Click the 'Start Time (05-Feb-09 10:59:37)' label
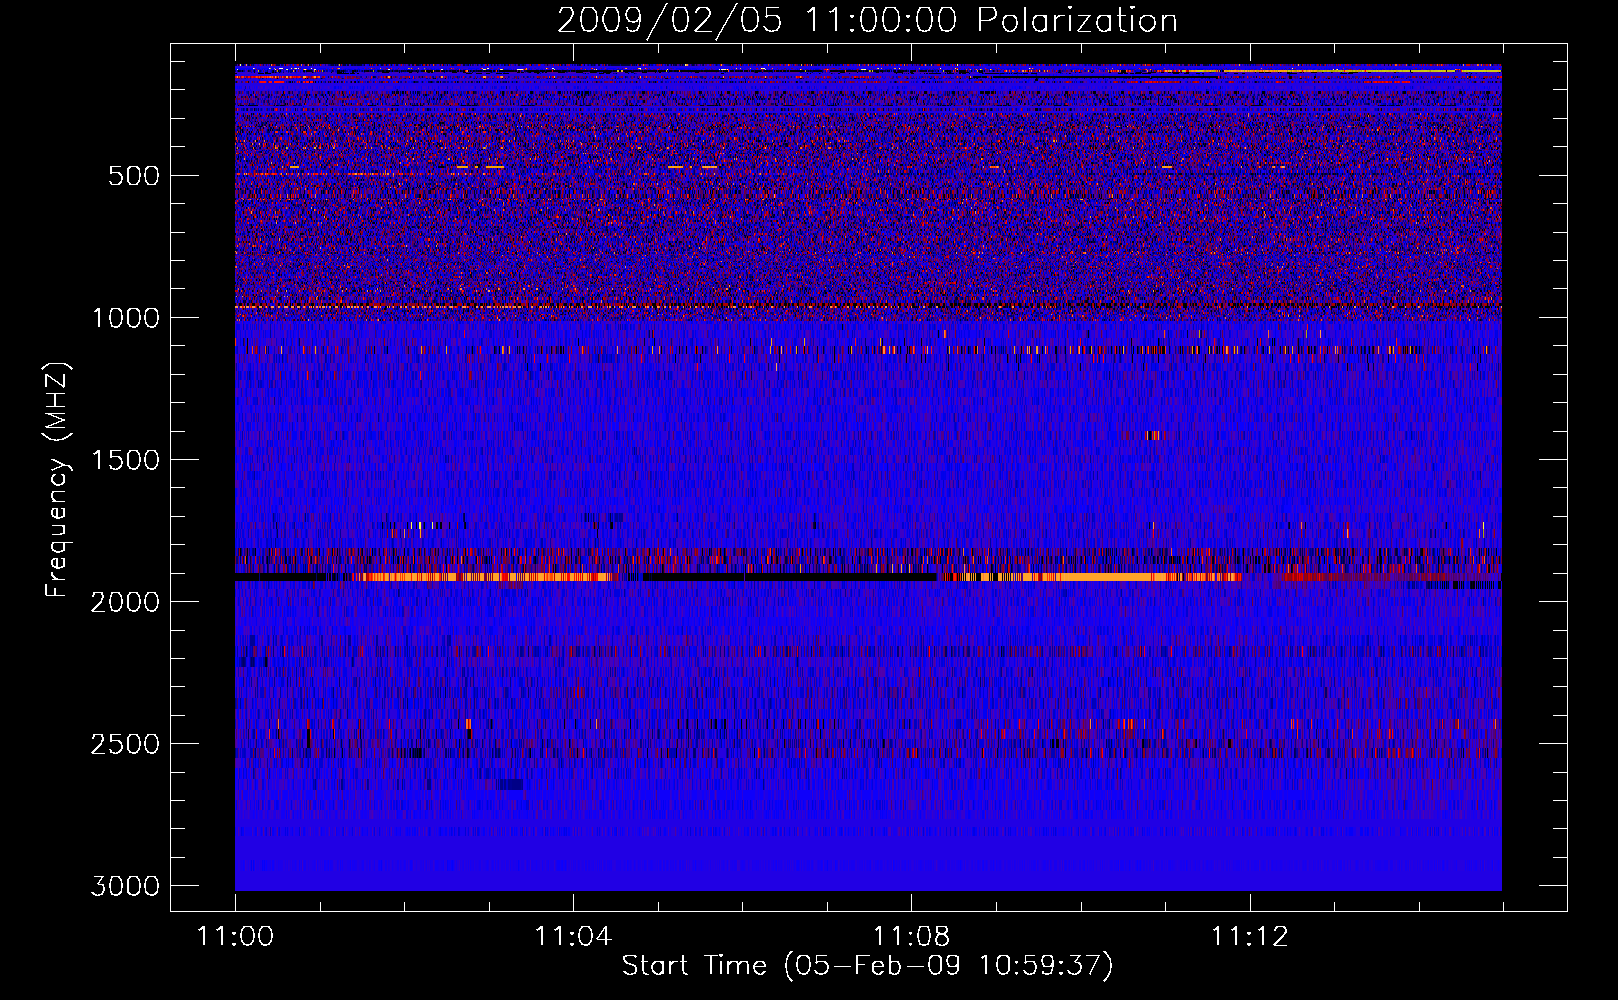Screen dimensions: 1618x1000 [x=867, y=966]
